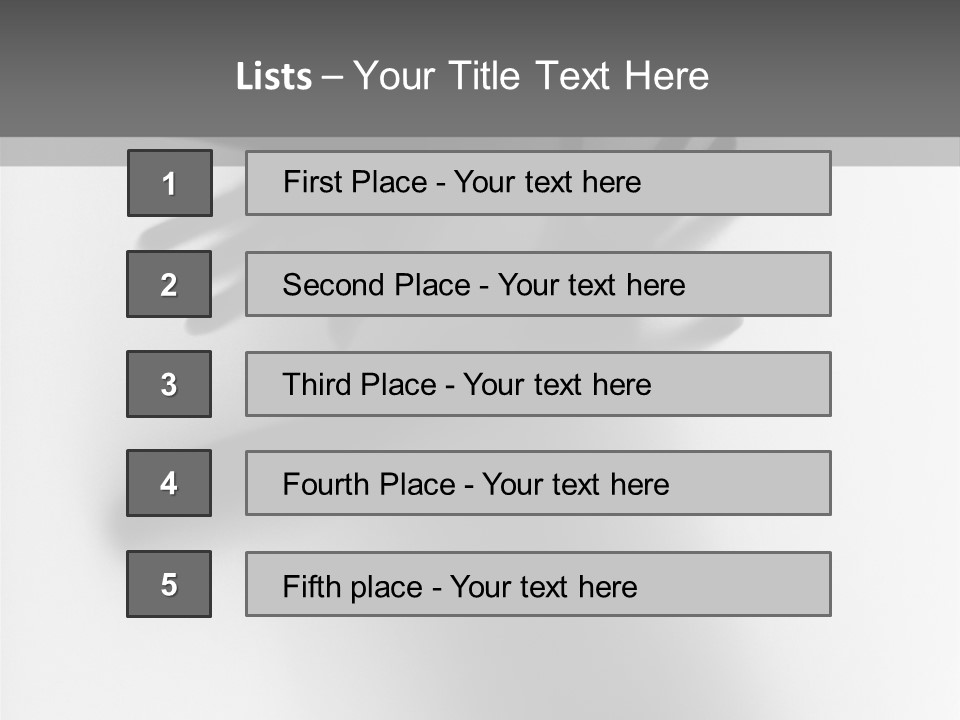The image size is (960, 720).
Task: Click the "Fifth place" text in the list
Action: coord(352,587)
